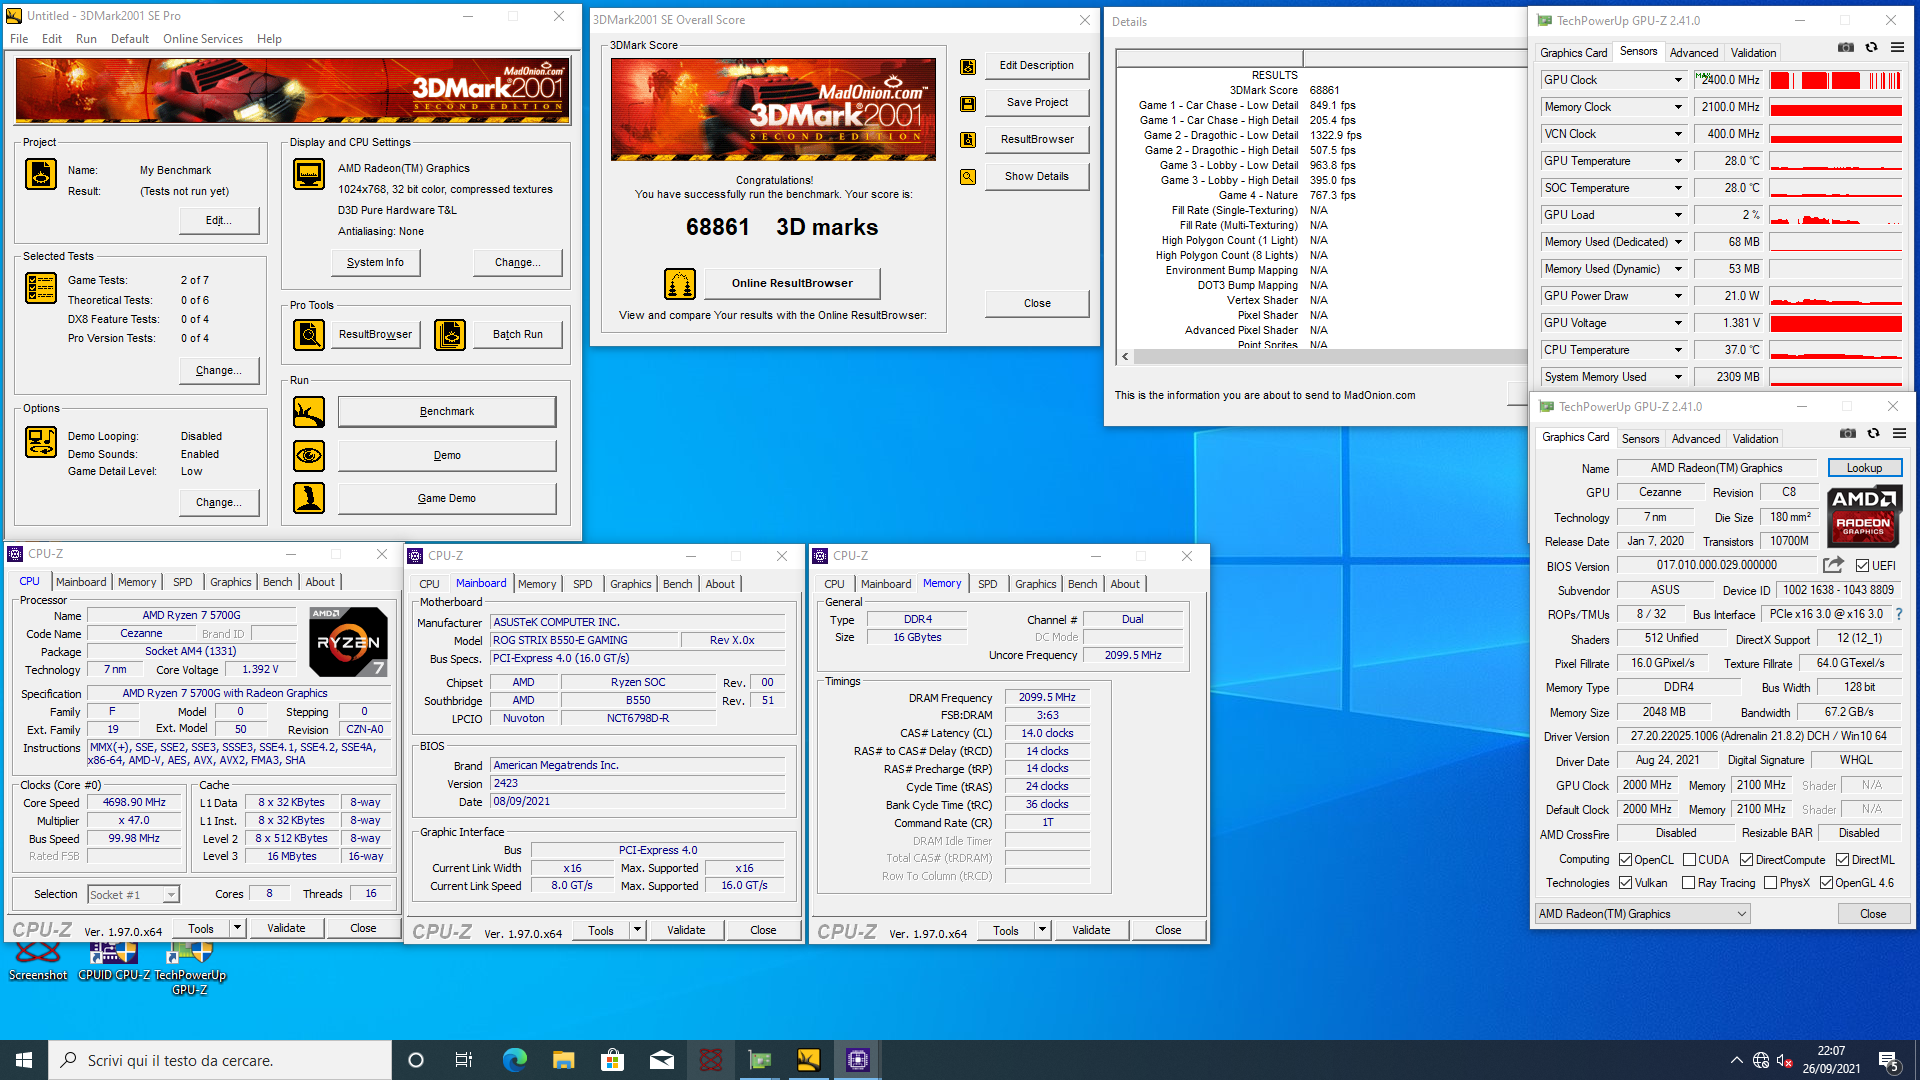
Task: Click the Batch Run icon under Pro Tools
Action: pyautogui.click(x=450, y=334)
